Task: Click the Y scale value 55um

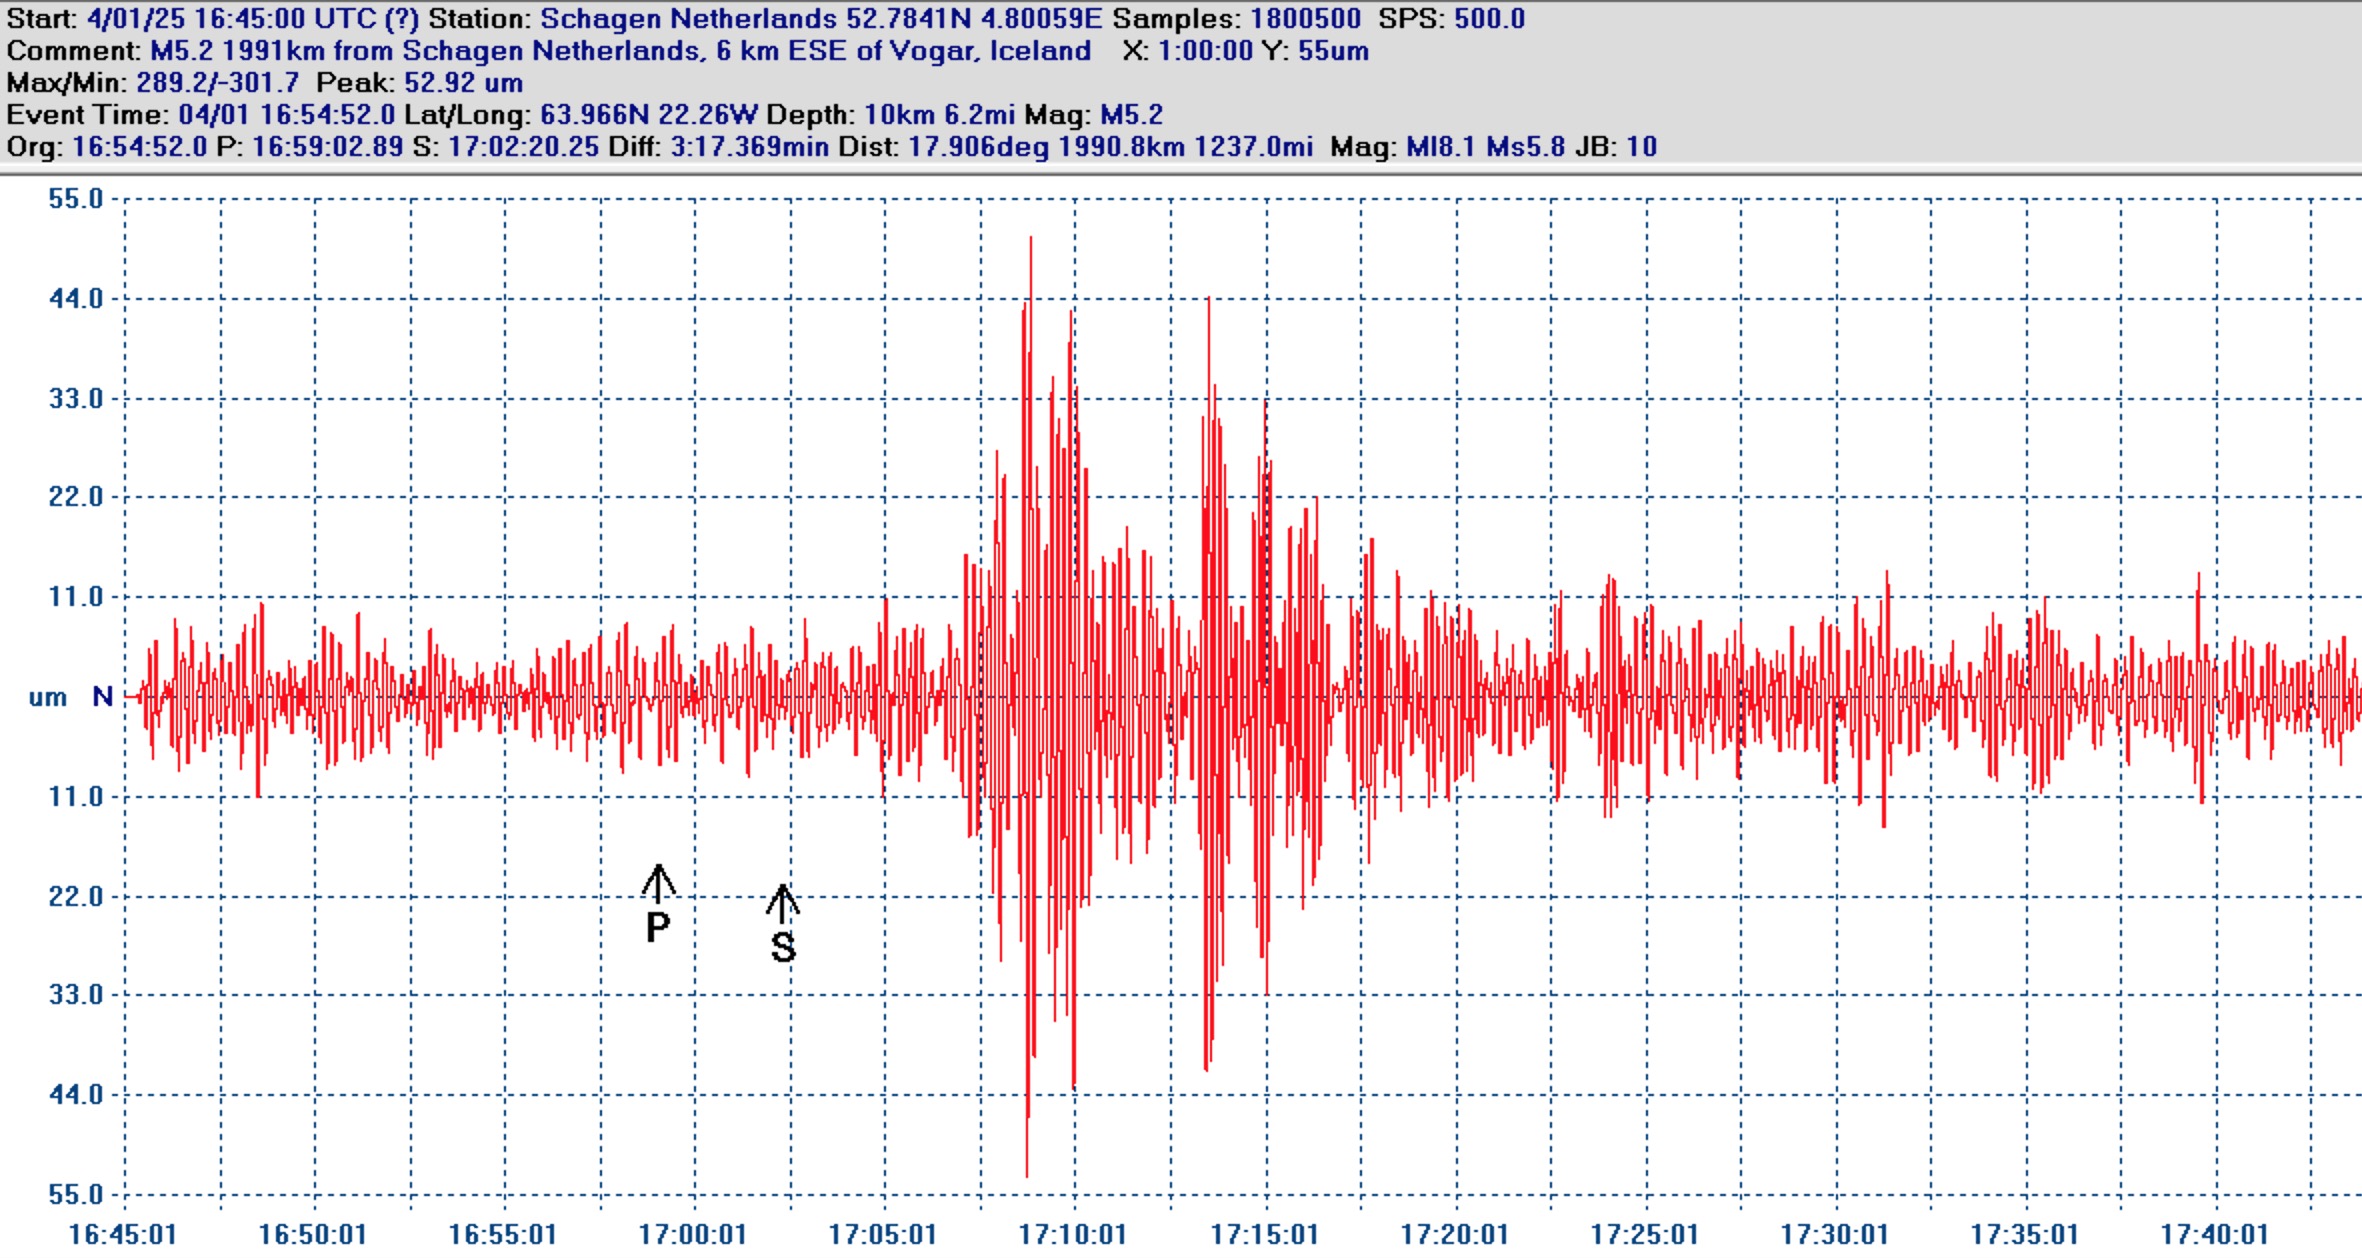Action: tap(1333, 51)
